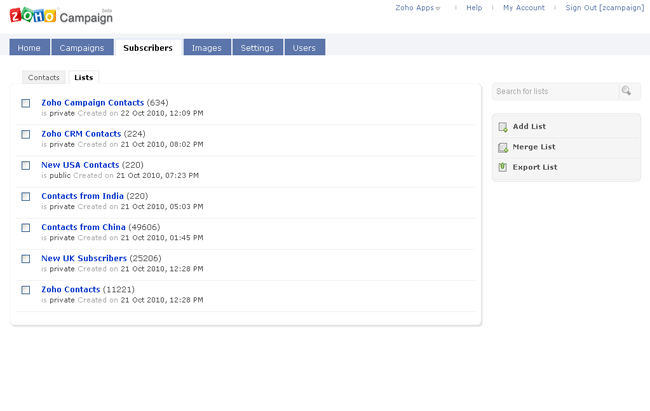Screen dimensions: 650x411
Task: Click the Add List icon
Action: pos(503,127)
